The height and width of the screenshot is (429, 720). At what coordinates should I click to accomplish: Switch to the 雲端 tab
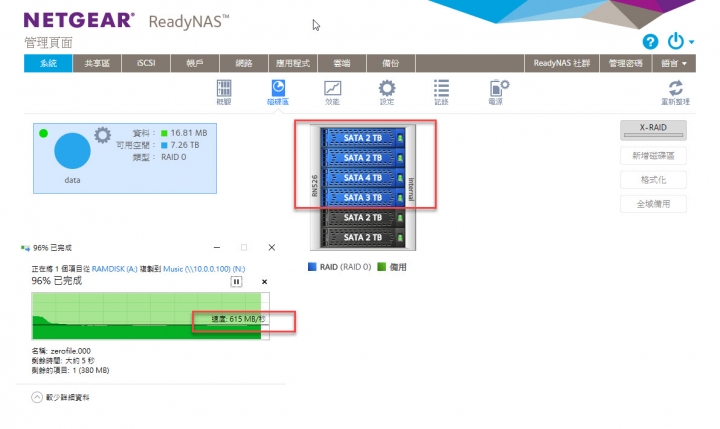(x=342, y=63)
